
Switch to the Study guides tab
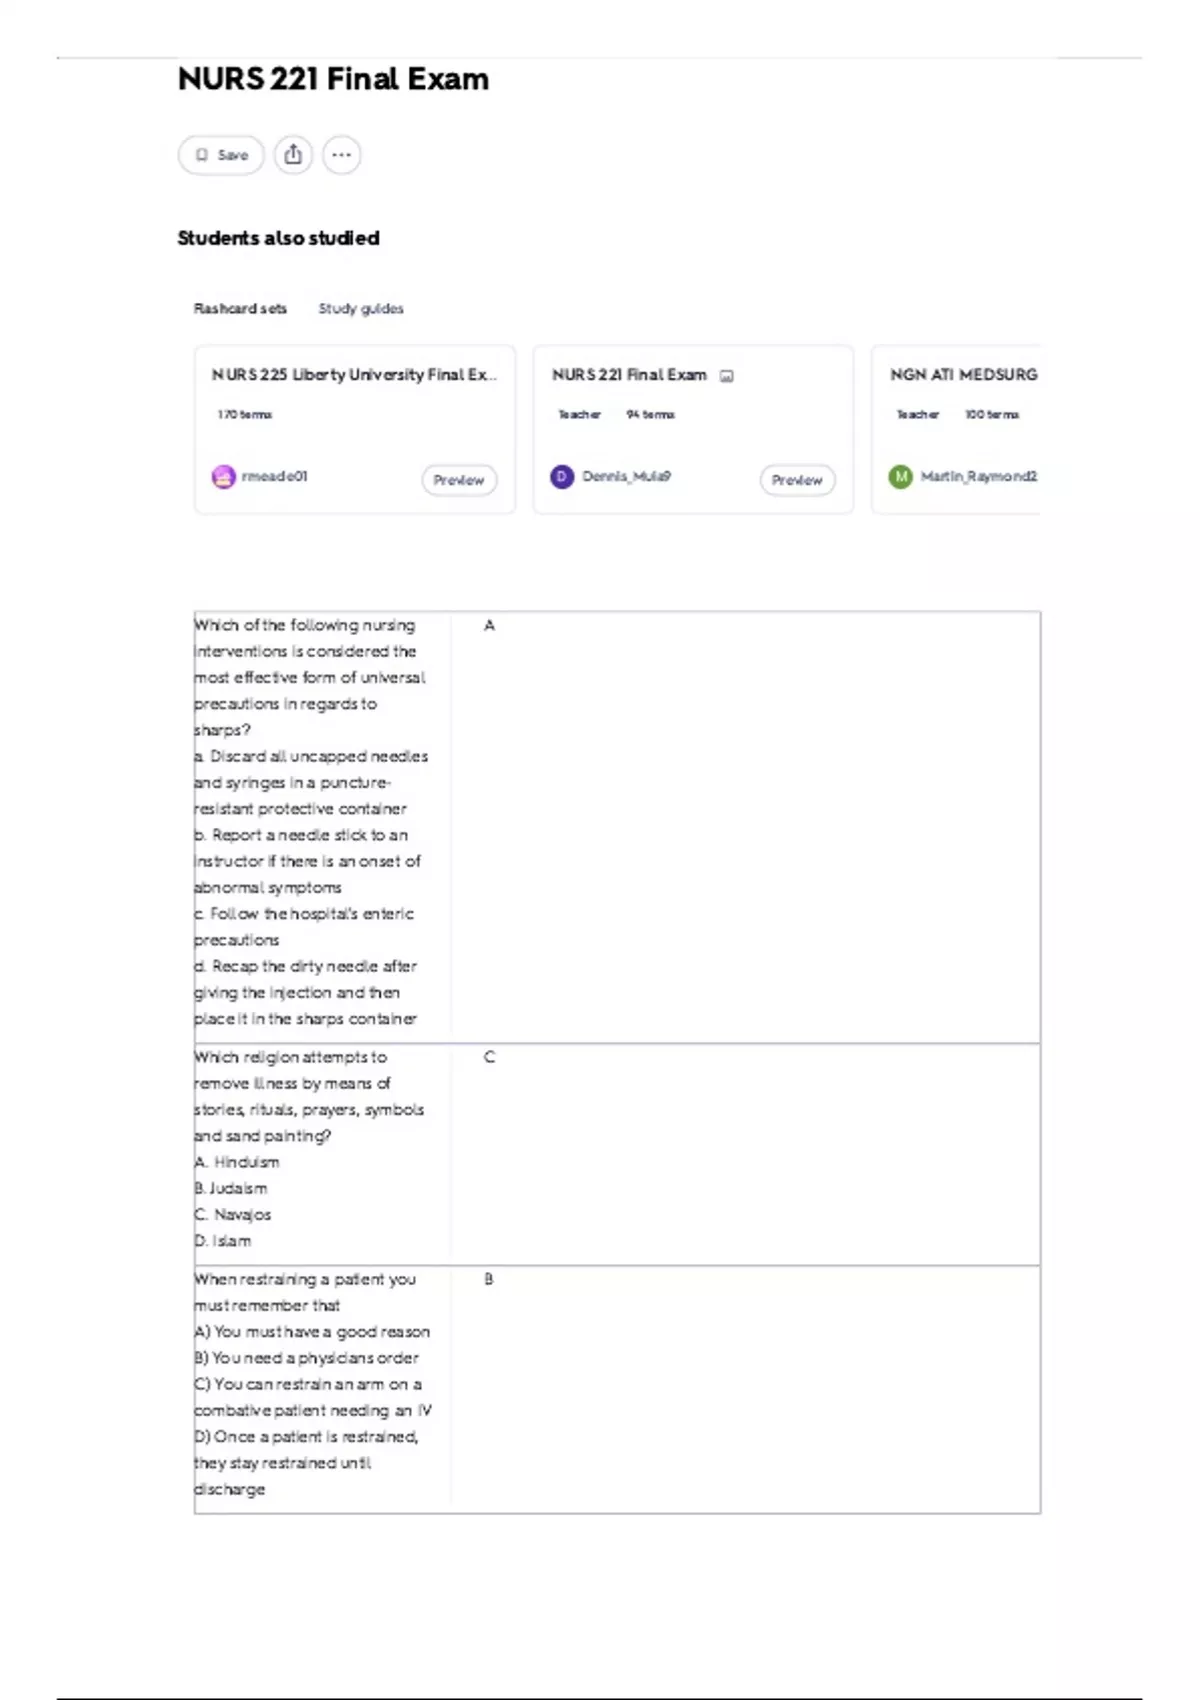click(361, 309)
